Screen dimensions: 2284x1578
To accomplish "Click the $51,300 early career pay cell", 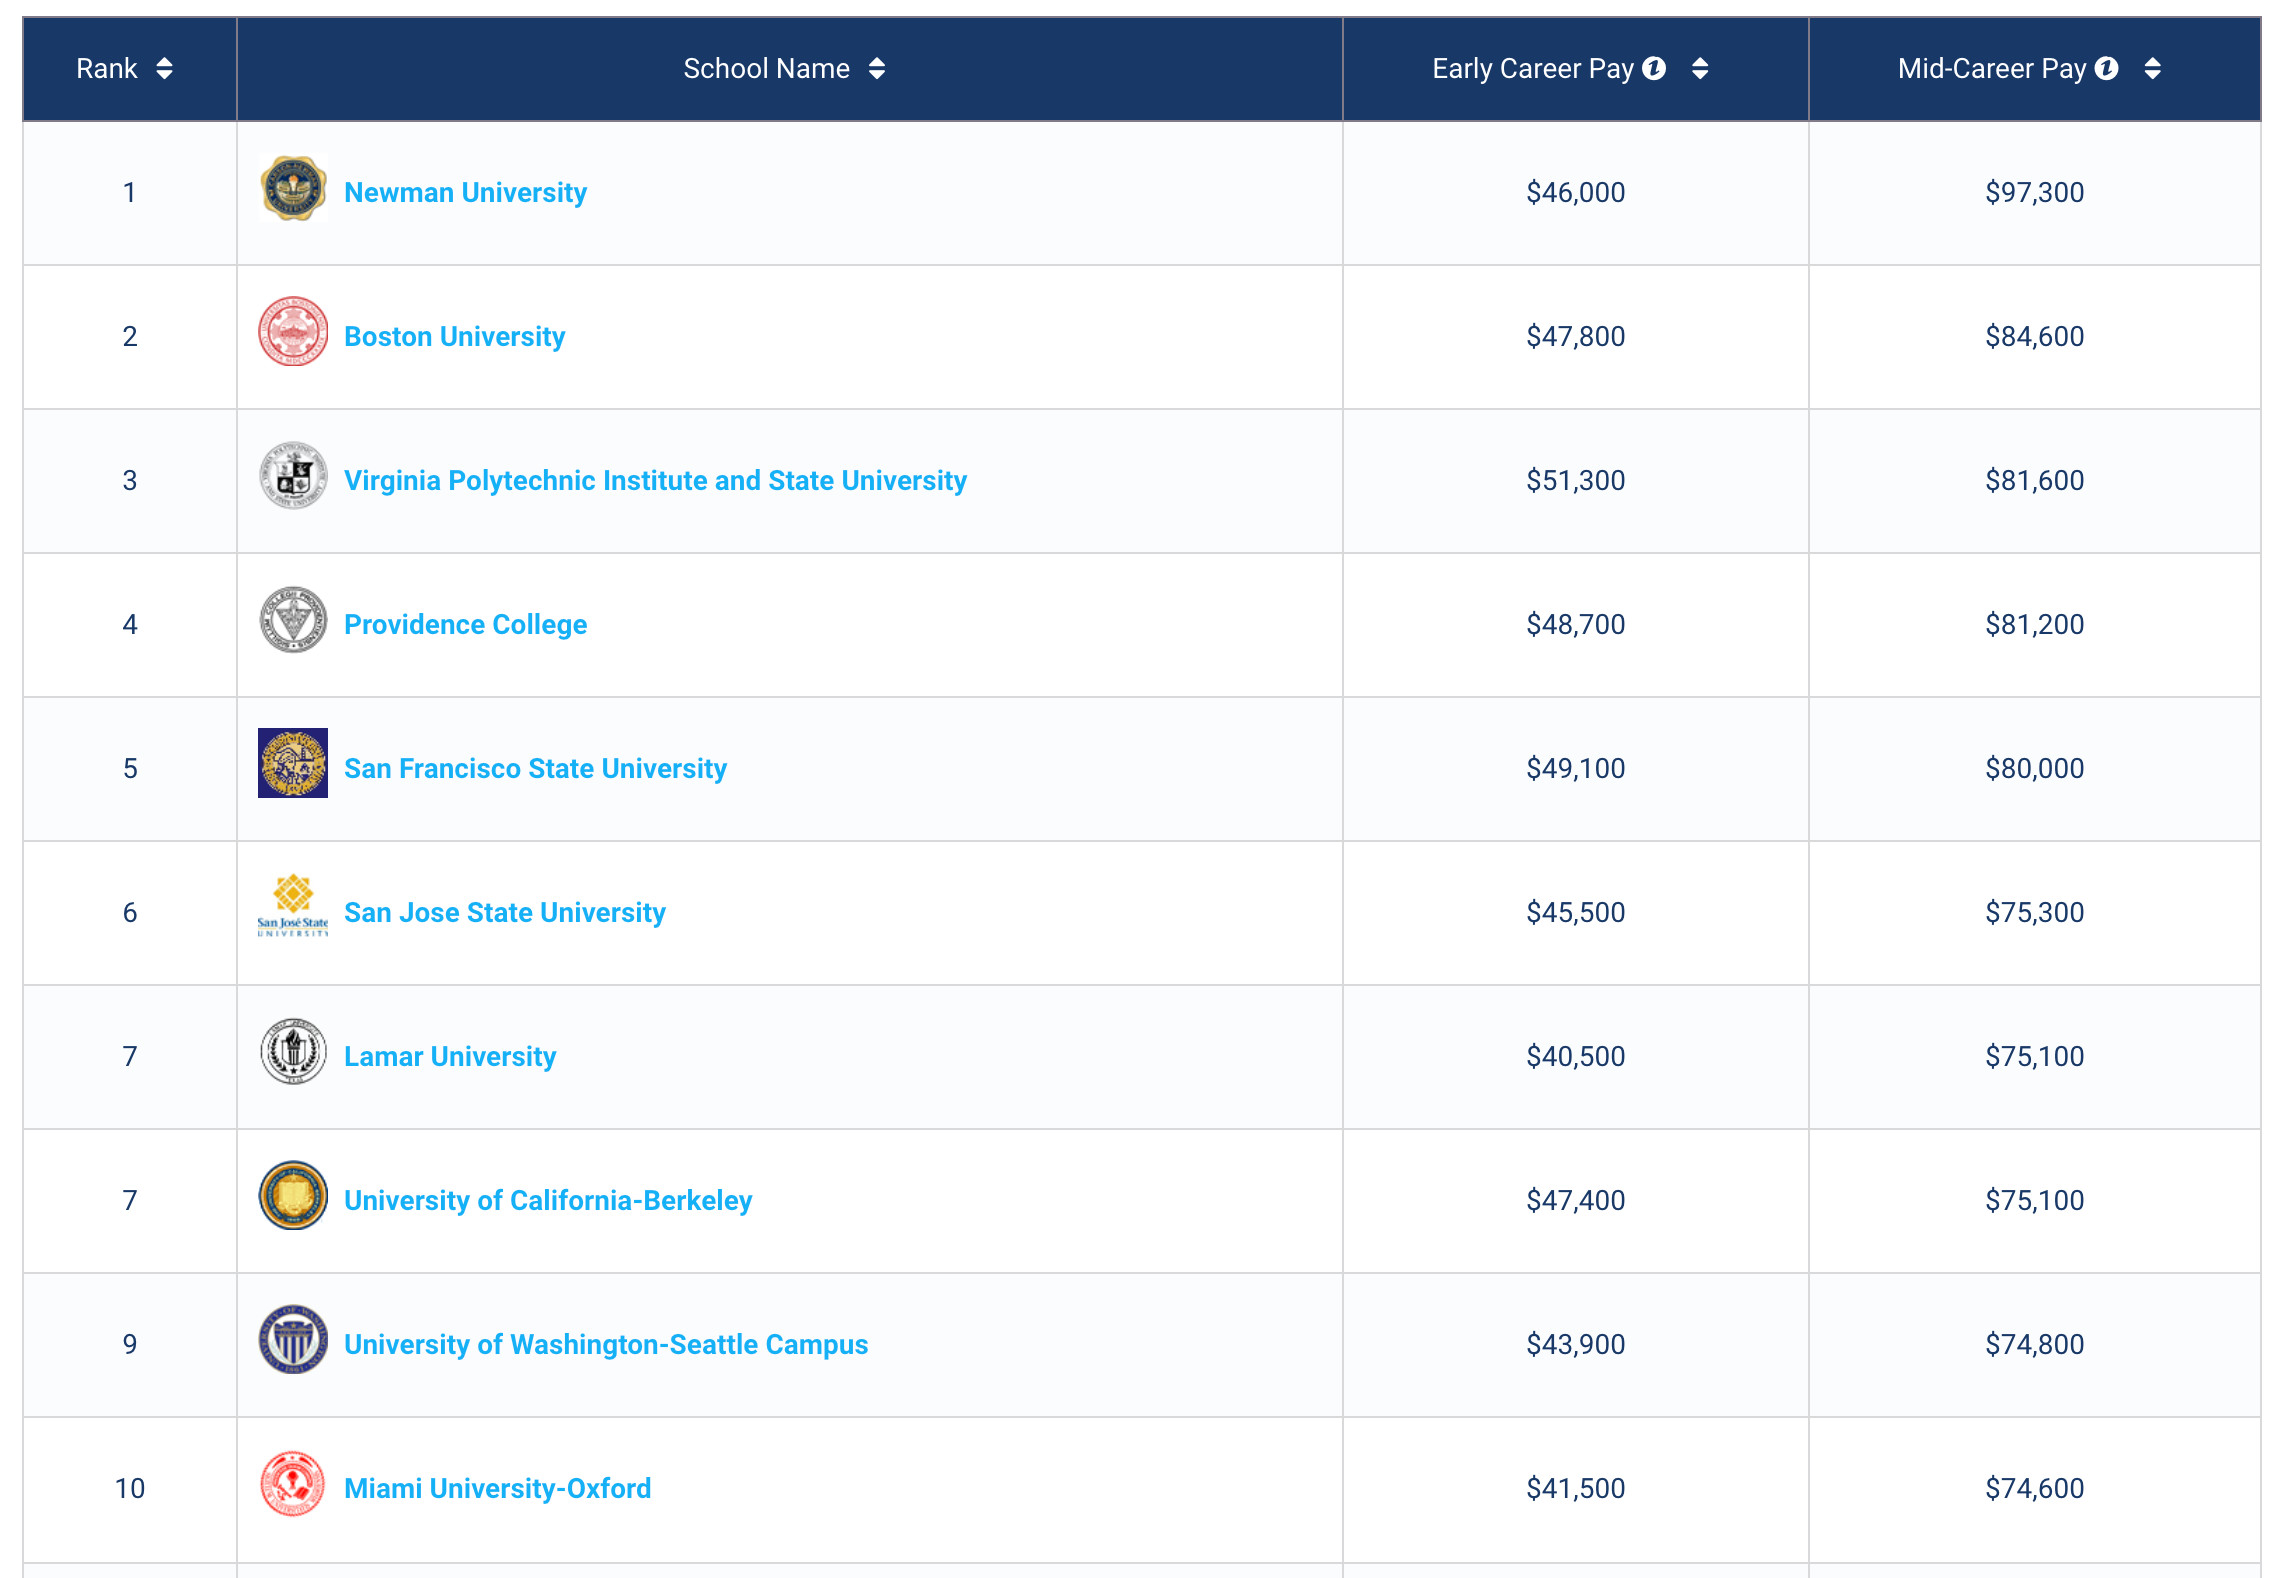I will 1576,481.
